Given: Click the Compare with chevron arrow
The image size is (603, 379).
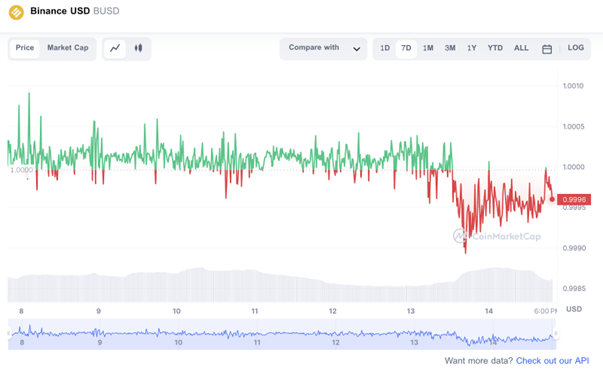Looking at the screenshot, I should 356,49.
